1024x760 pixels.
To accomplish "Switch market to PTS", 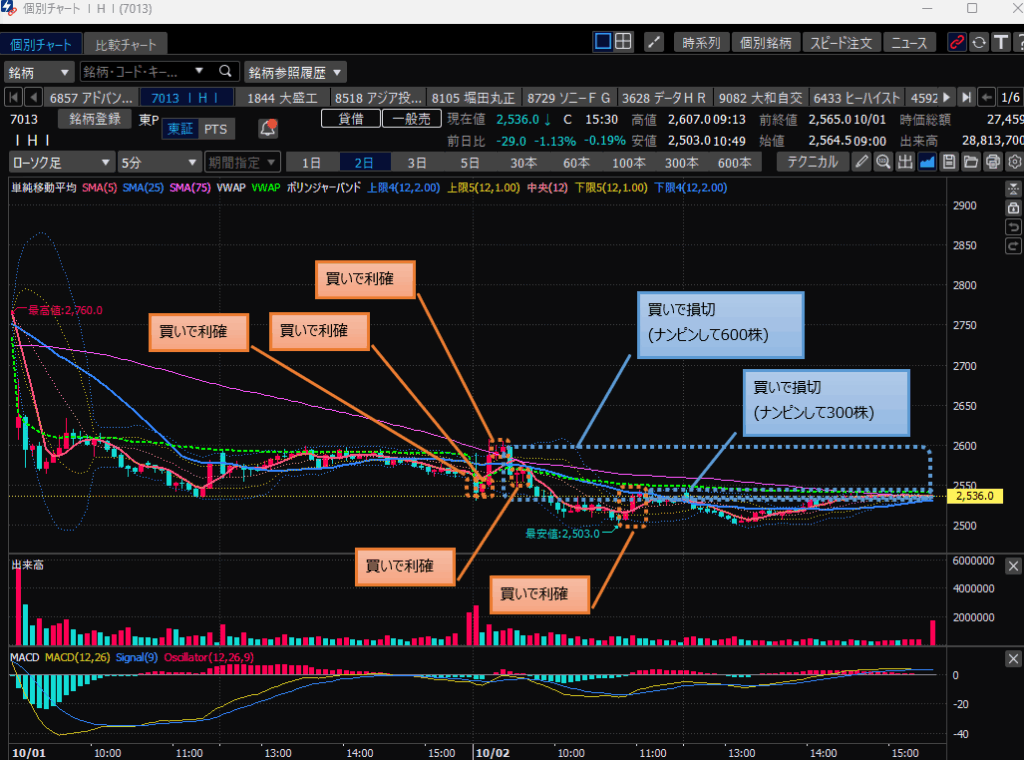I will [215, 129].
